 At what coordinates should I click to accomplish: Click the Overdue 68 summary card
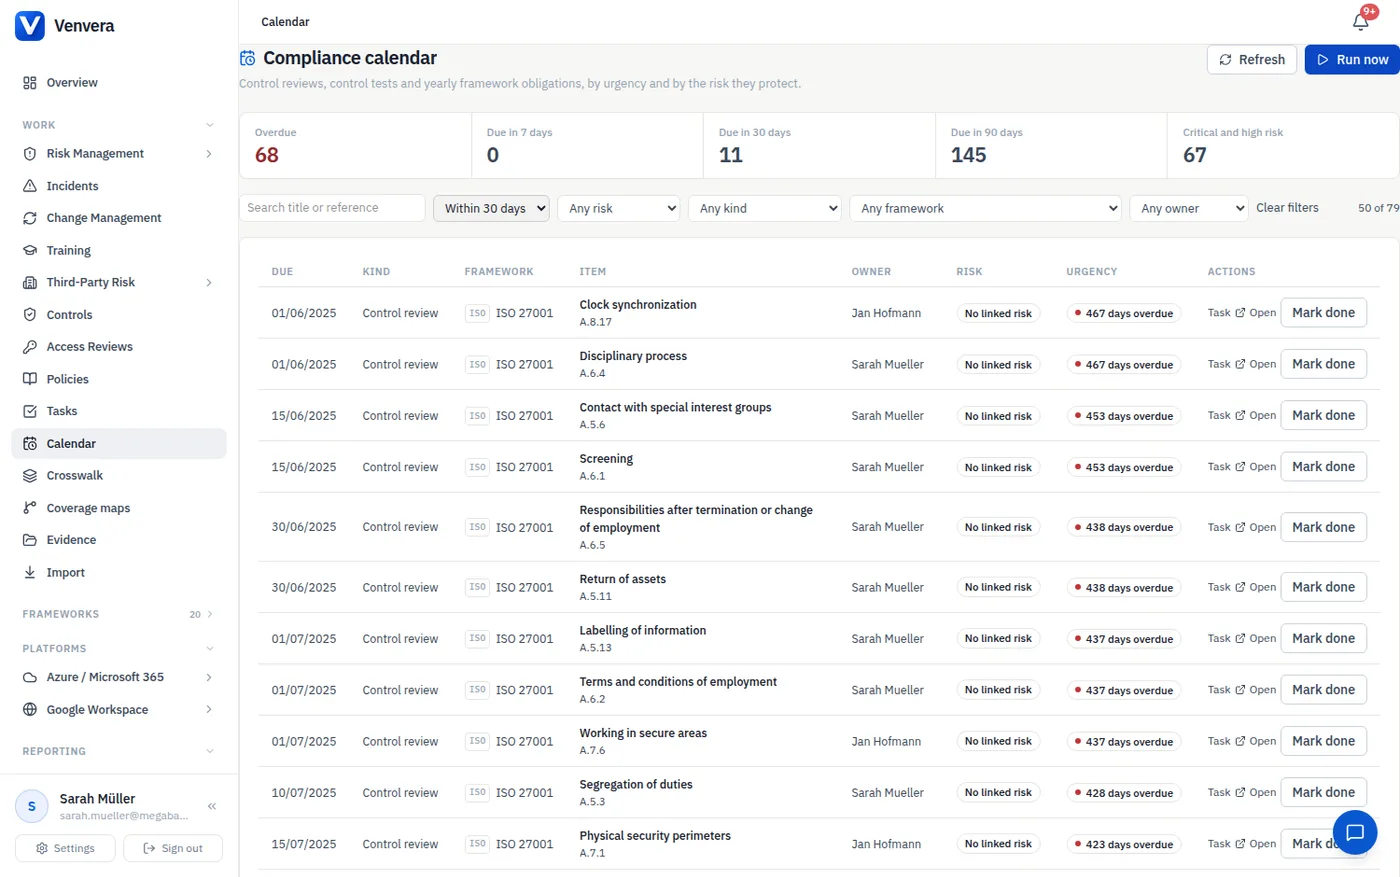pos(355,146)
